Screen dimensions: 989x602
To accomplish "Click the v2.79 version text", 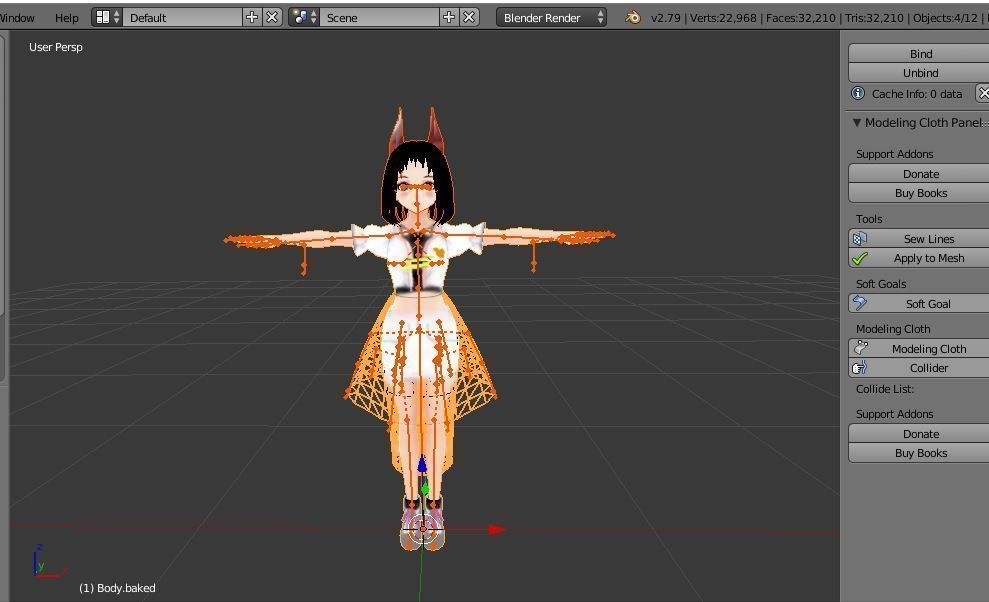I will pos(665,18).
